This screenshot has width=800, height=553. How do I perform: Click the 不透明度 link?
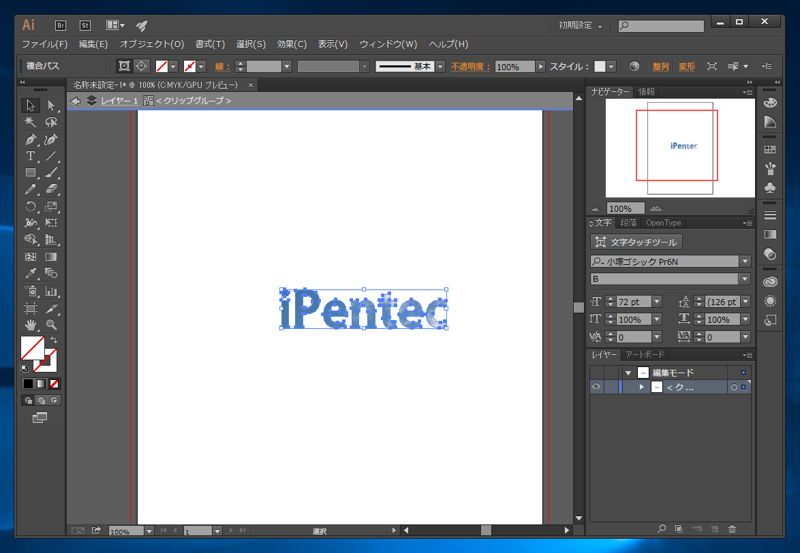470,66
